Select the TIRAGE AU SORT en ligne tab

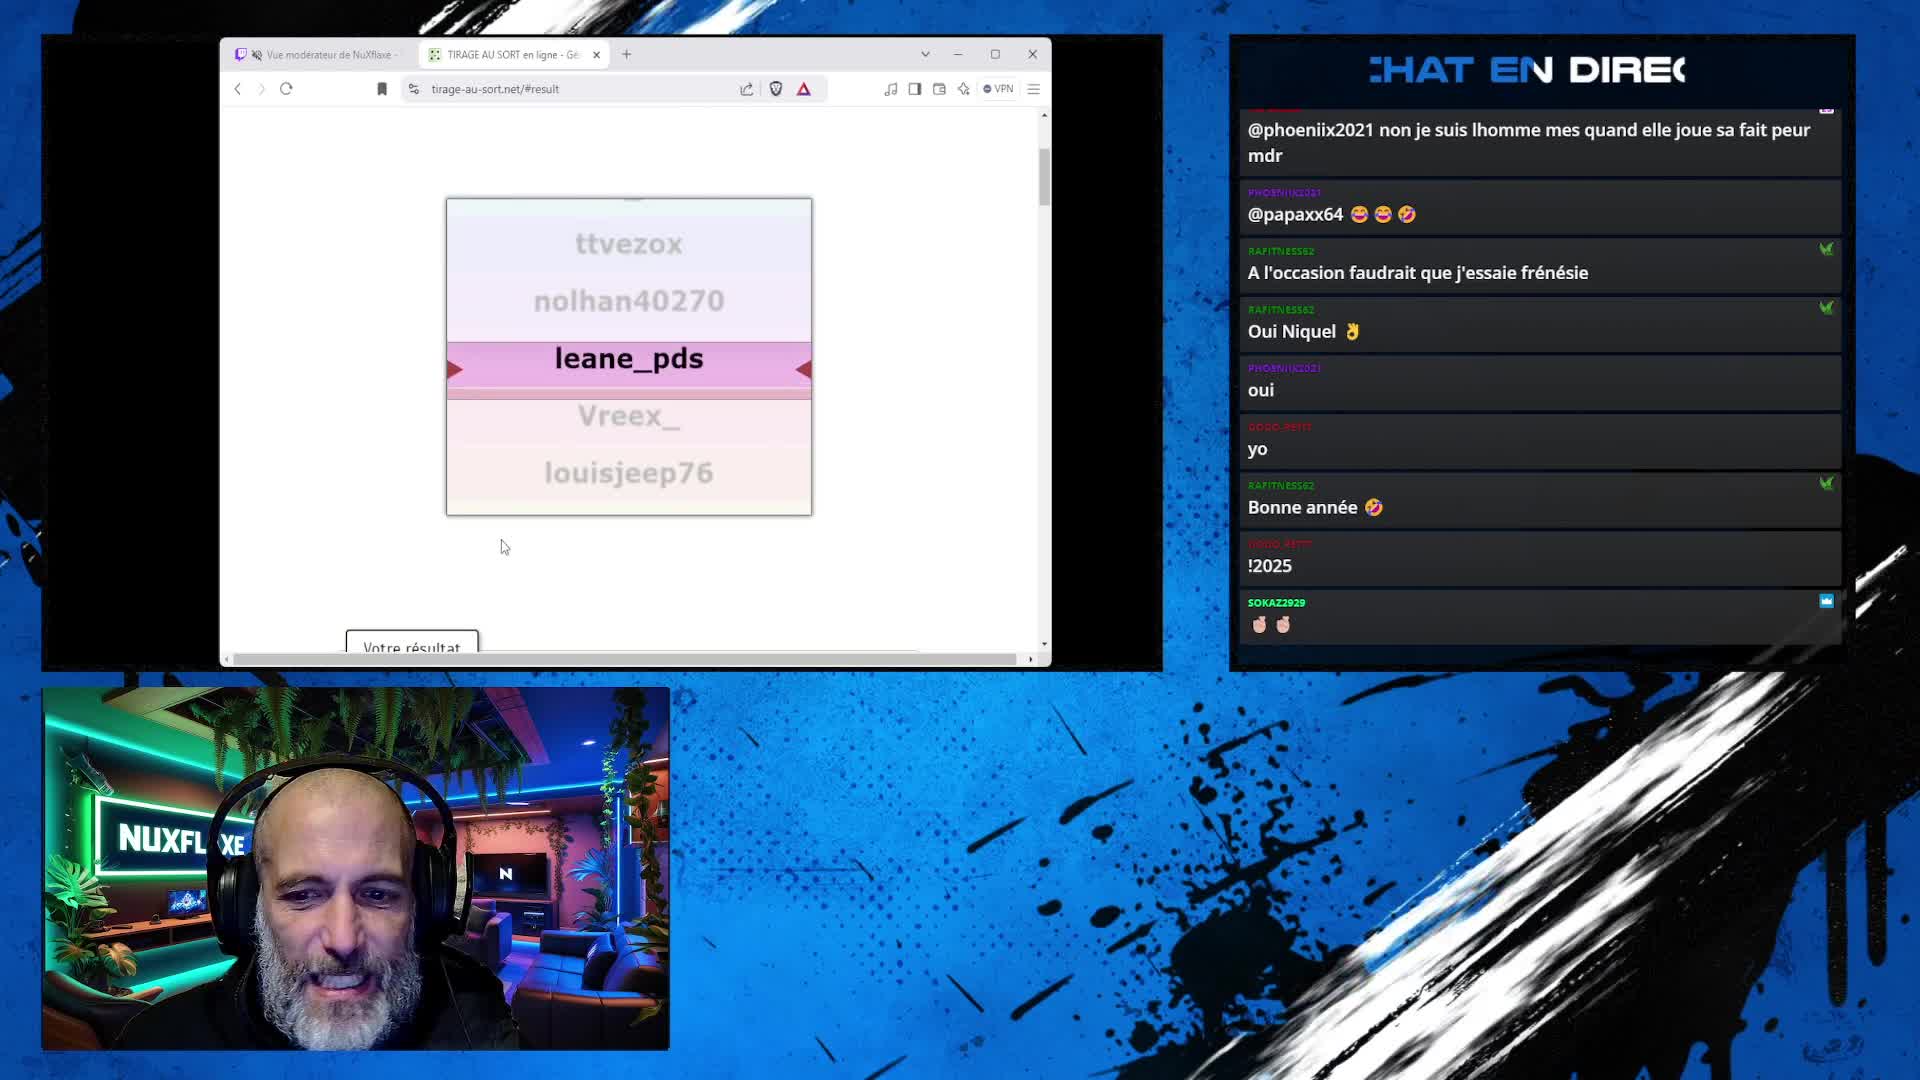click(513, 55)
